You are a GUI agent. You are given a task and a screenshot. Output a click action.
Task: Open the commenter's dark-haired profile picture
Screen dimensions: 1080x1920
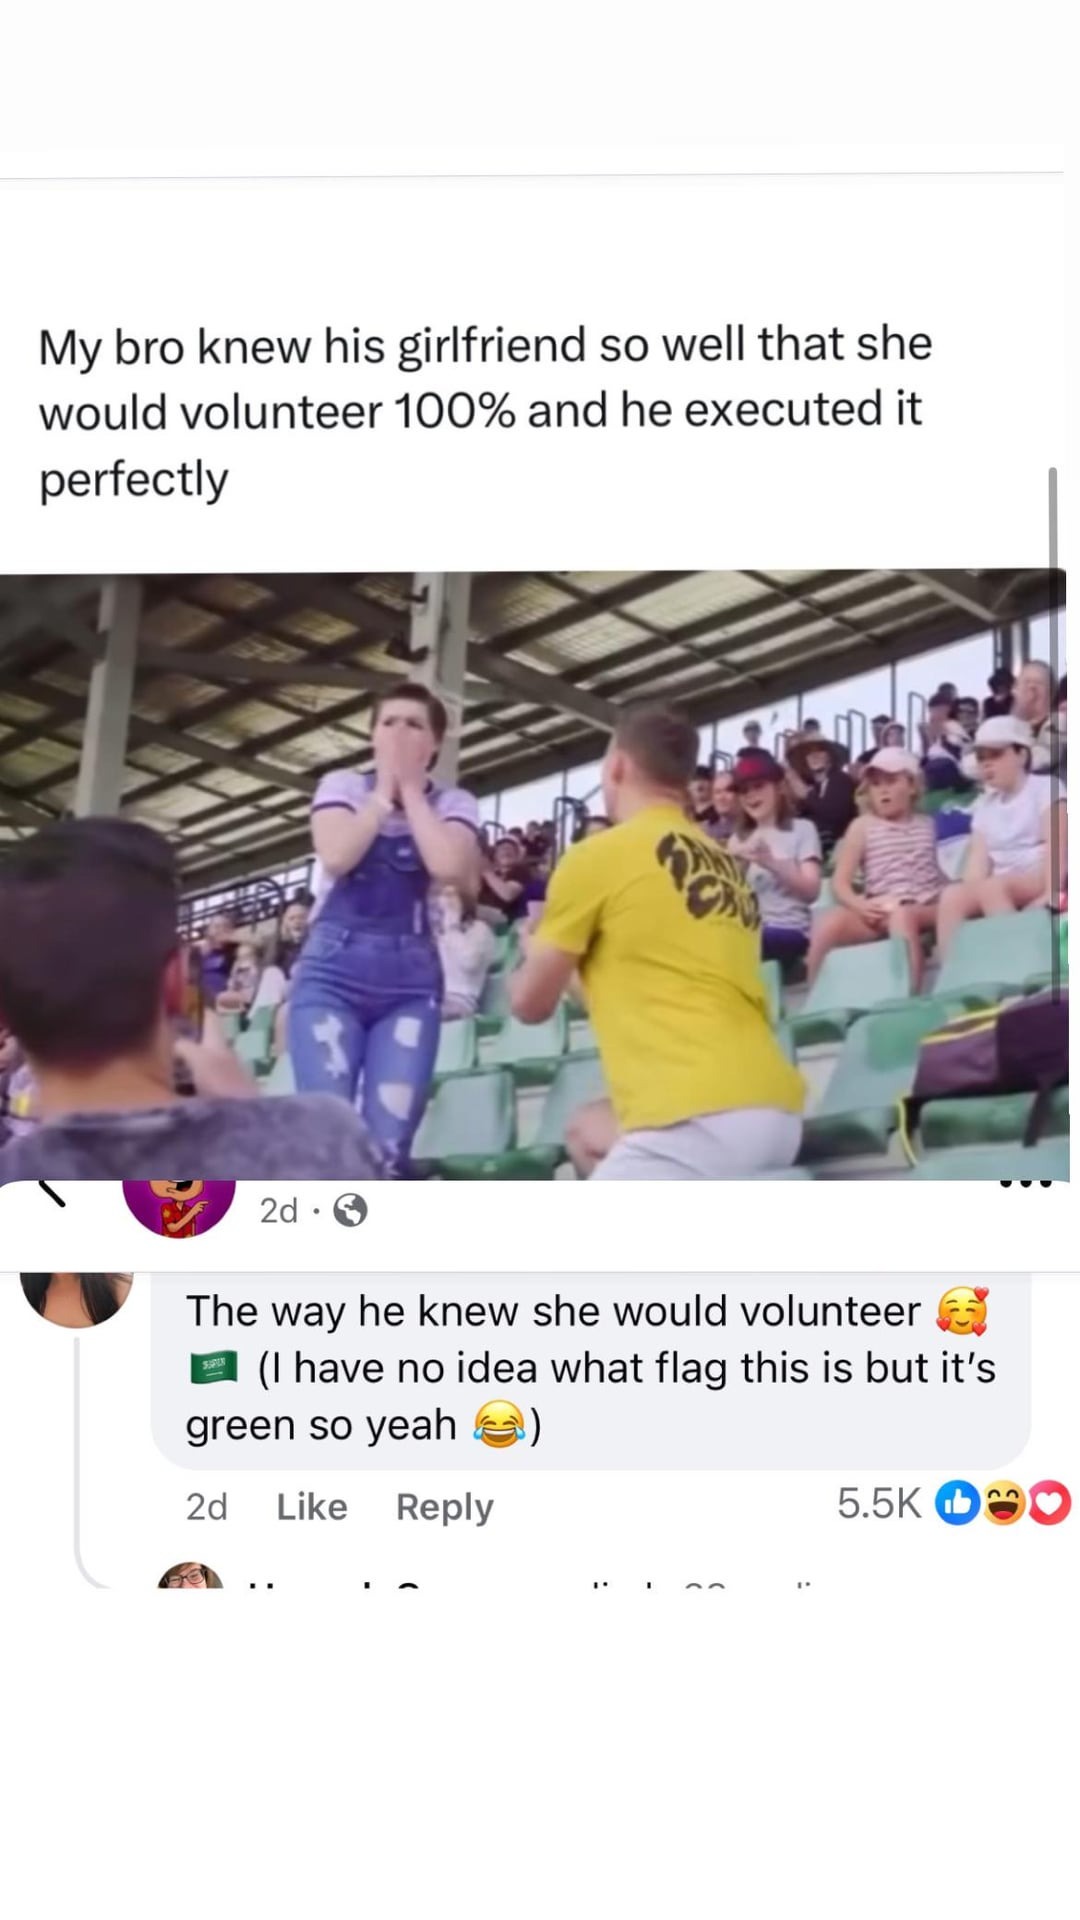pyautogui.click(x=77, y=1297)
